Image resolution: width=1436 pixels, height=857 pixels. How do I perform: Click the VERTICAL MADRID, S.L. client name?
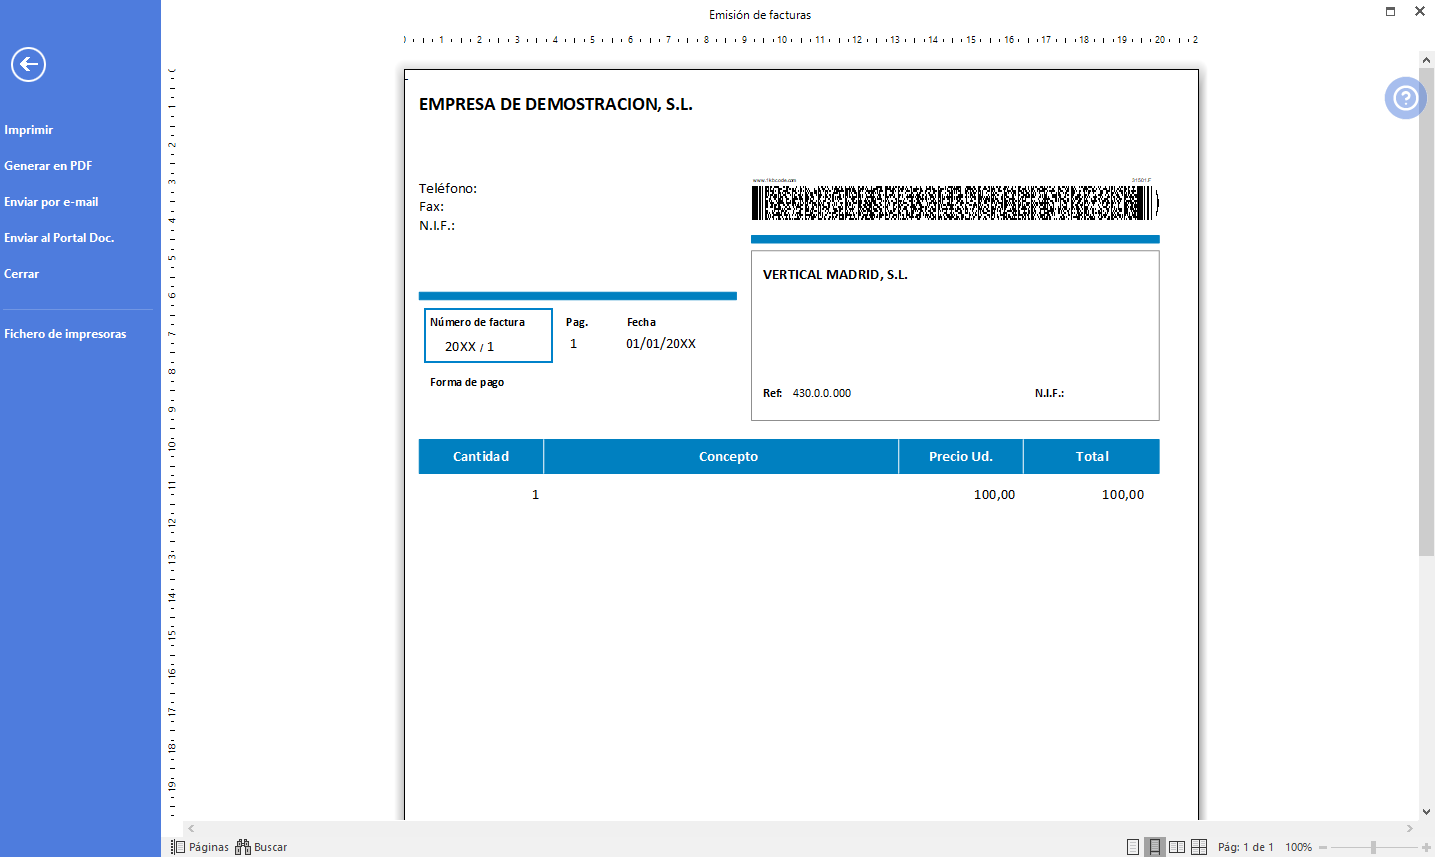pos(835,275)
